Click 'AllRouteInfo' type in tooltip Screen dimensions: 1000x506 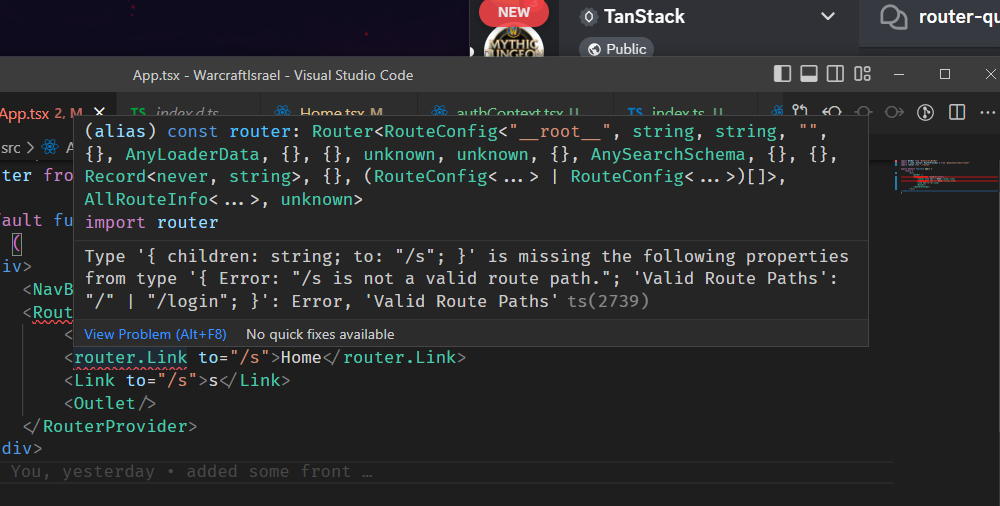pyautogui.click(x=146, y=199)
